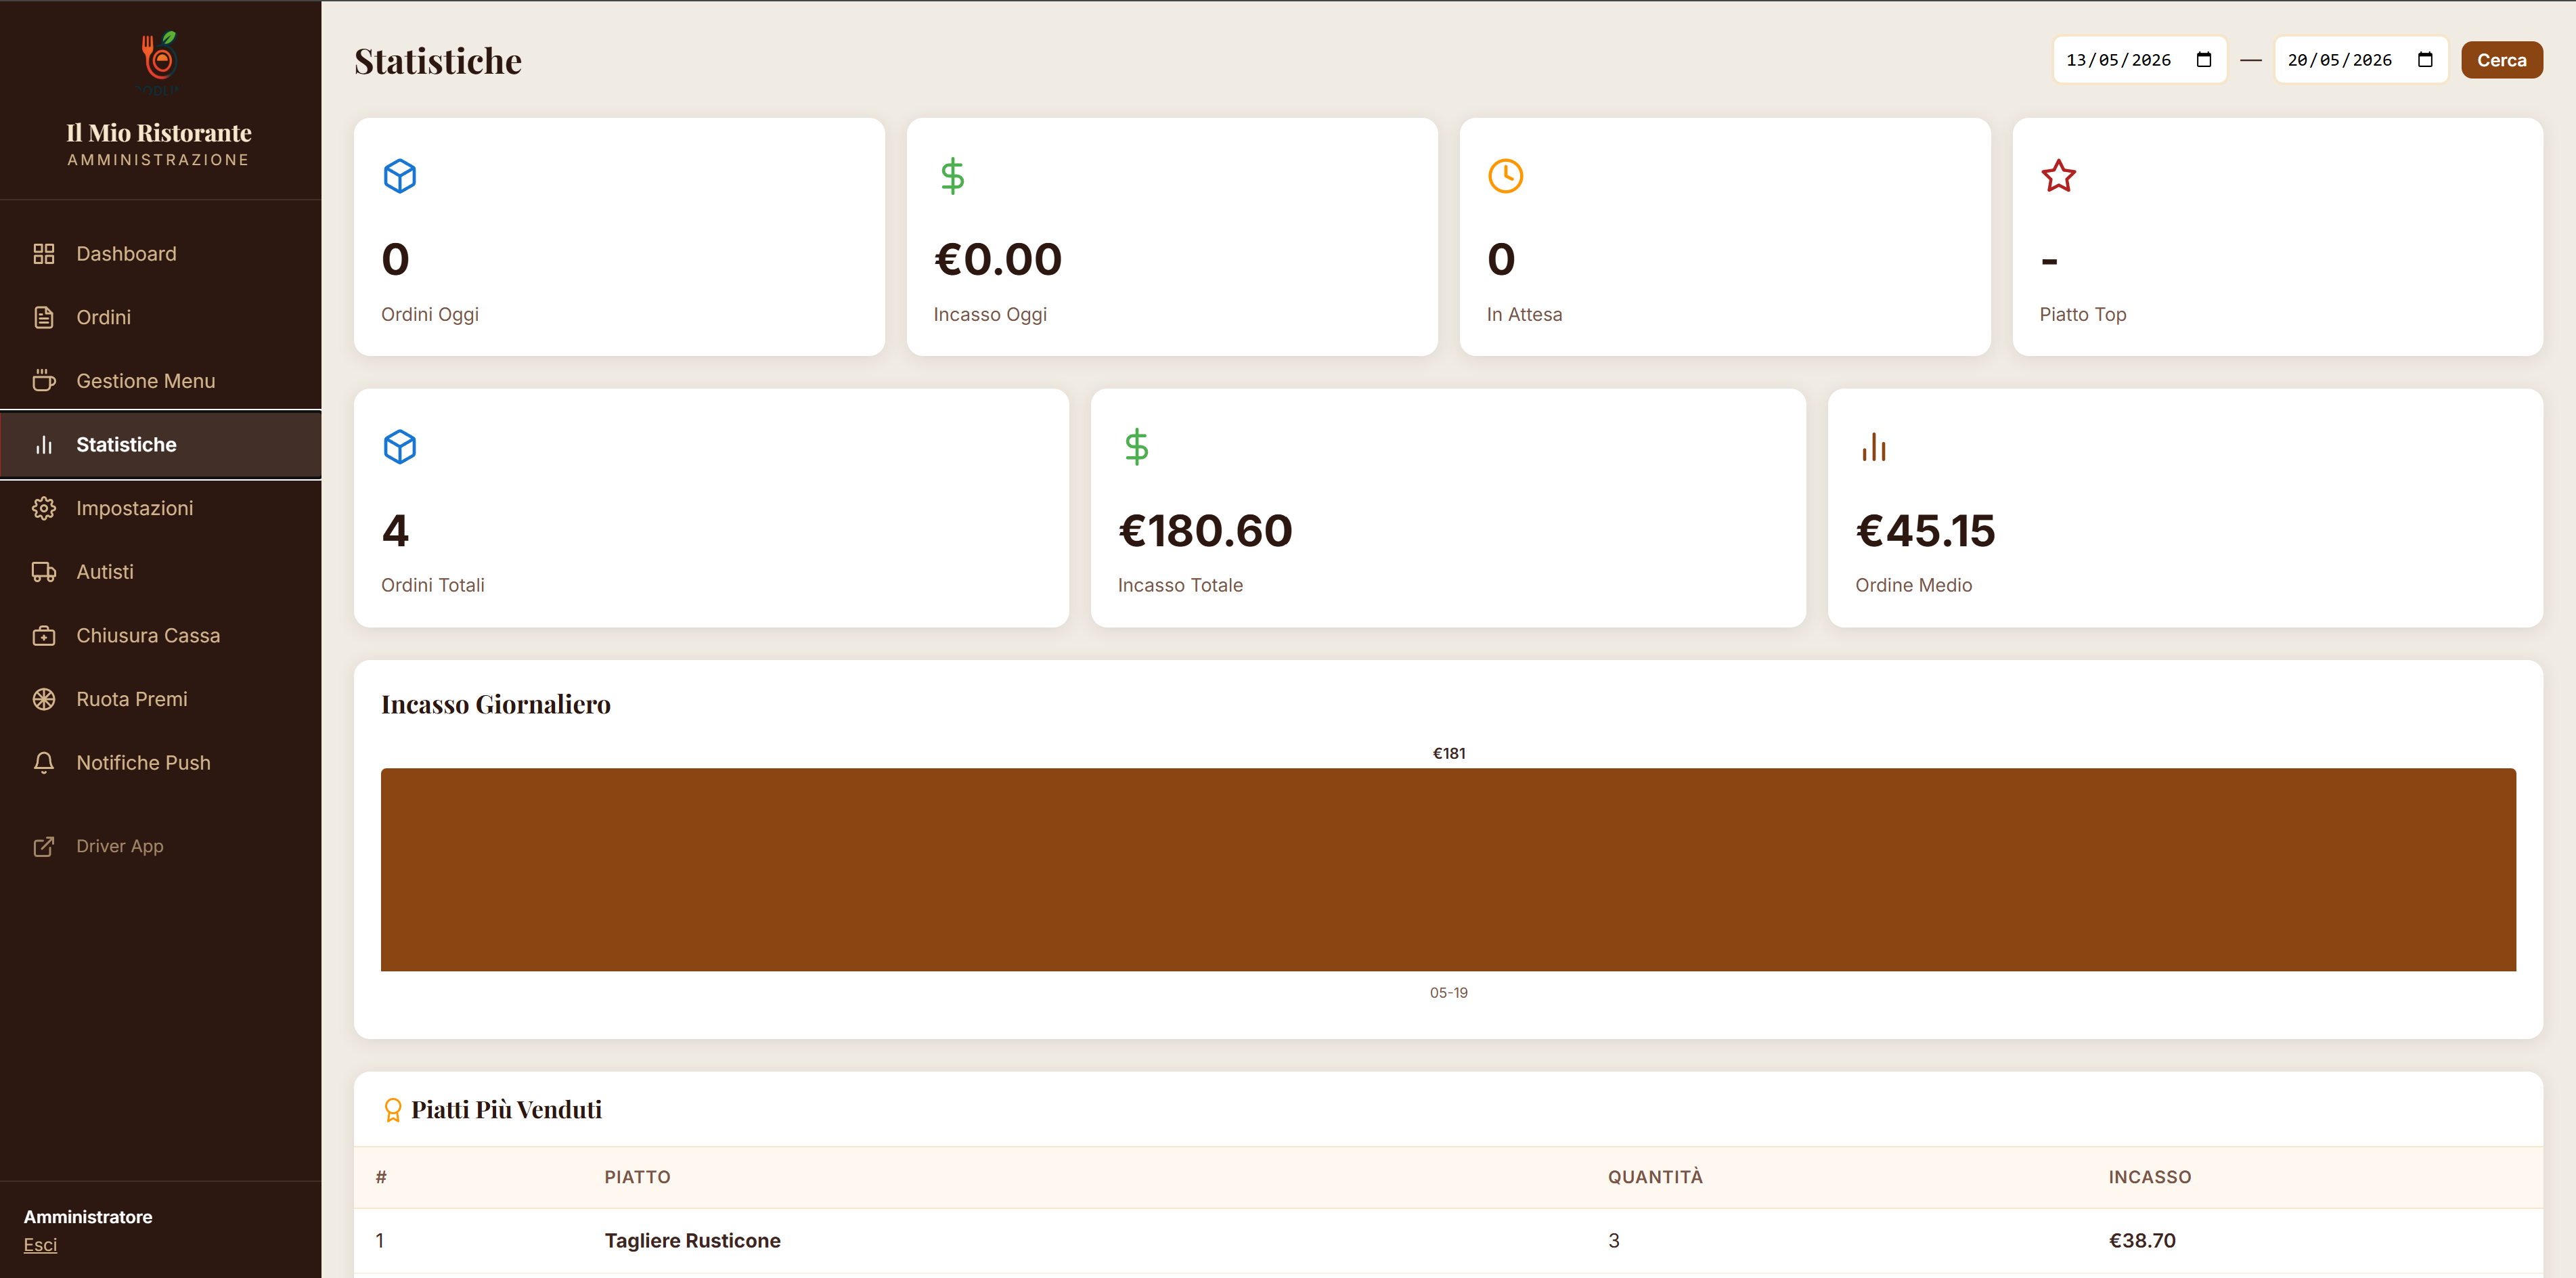The width and height of the screenshot is (2576, 1278).
Task: Open Chiusura Cassa page
Action: coord(160,636)
